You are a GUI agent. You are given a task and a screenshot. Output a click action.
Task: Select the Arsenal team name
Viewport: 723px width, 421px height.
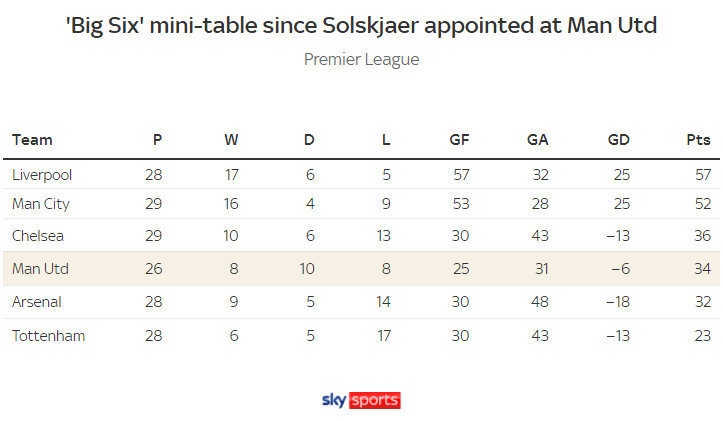[36, 302]
